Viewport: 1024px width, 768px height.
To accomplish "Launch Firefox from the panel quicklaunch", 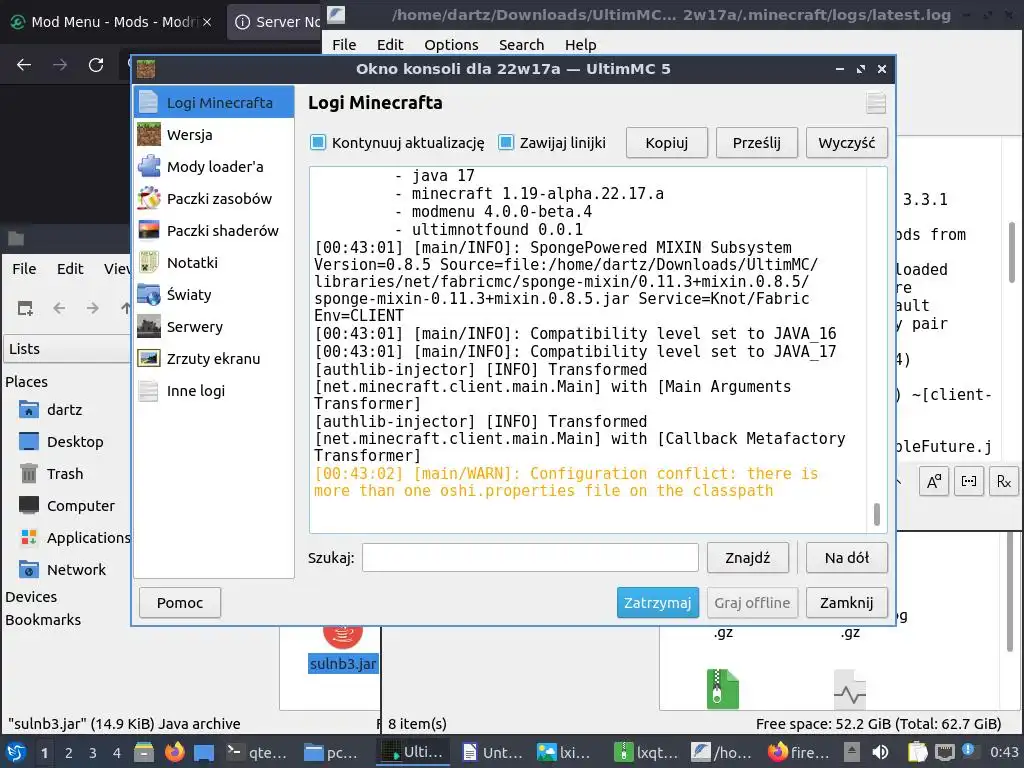I will tap(174, 752).
